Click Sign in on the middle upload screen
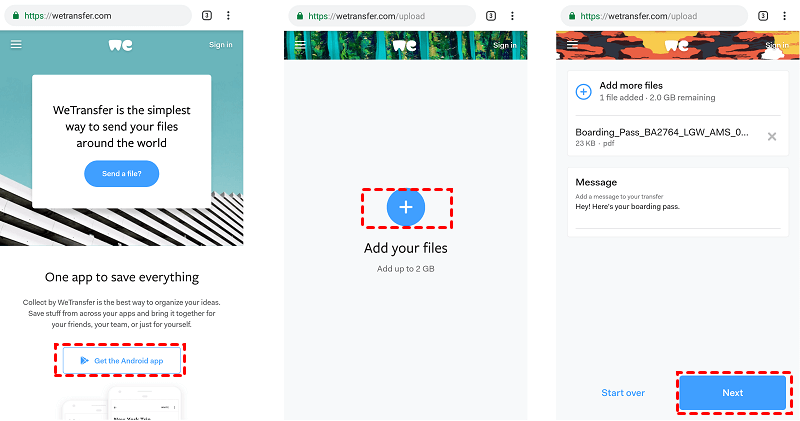 (x=504, y=45)
